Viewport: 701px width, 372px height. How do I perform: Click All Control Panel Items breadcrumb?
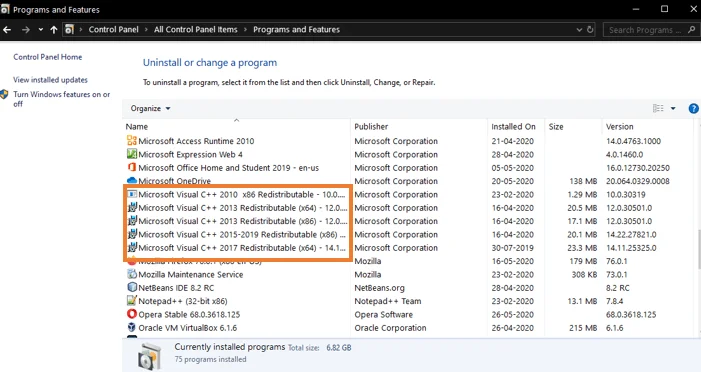coord(196,30)
